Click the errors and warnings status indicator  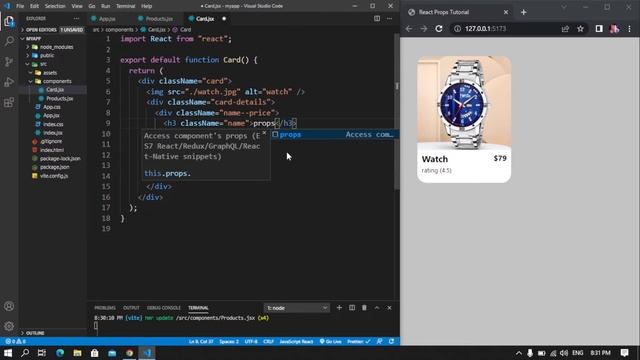[16, 341]
